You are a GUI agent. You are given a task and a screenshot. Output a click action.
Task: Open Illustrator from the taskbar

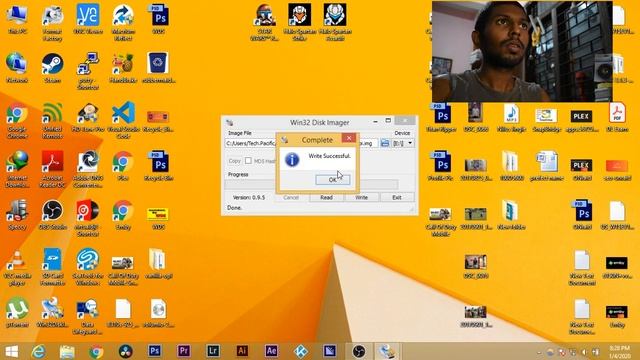coord(242,351)
